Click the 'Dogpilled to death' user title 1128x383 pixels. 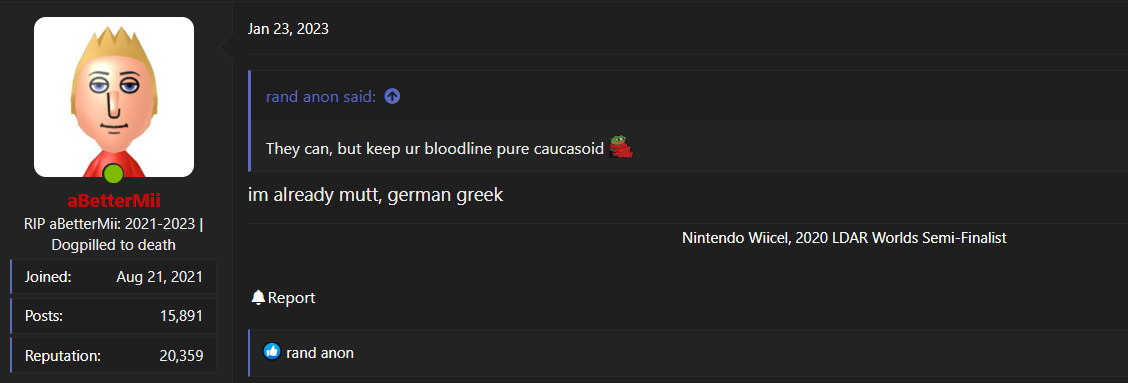click(114, 245)
